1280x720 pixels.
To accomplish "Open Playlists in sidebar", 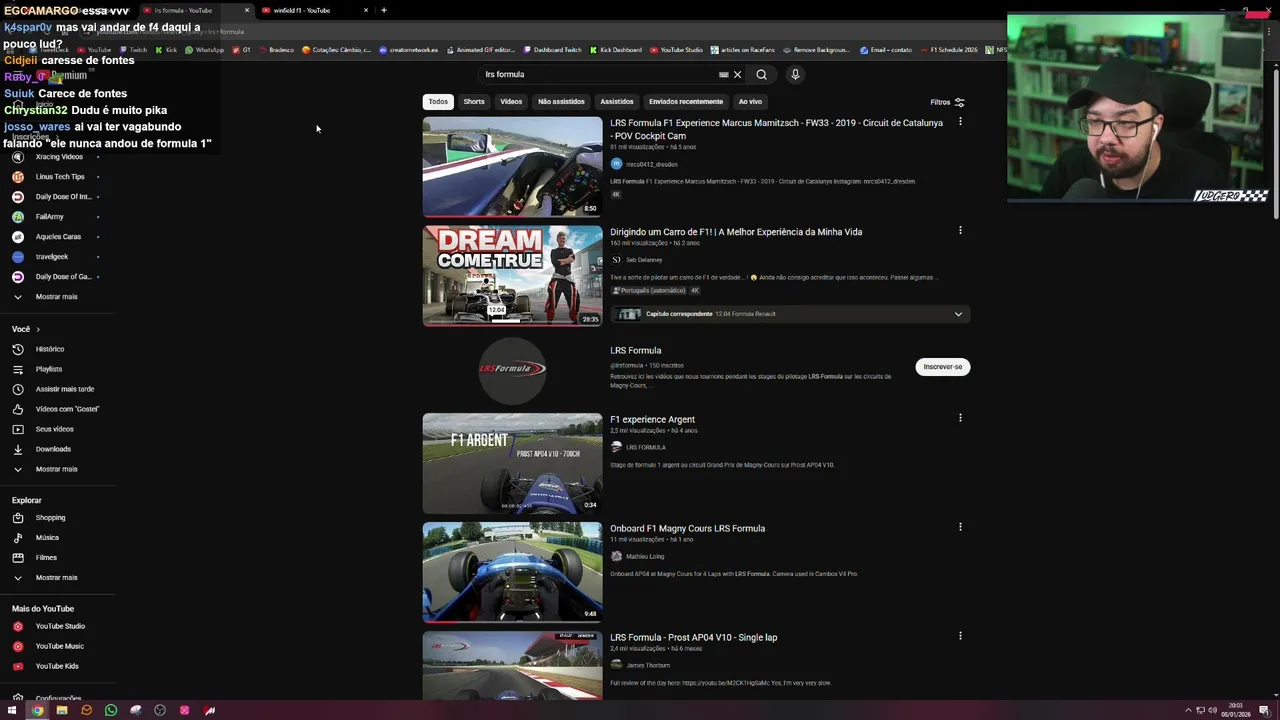I will pyautogui.click(x=49, y=369).
